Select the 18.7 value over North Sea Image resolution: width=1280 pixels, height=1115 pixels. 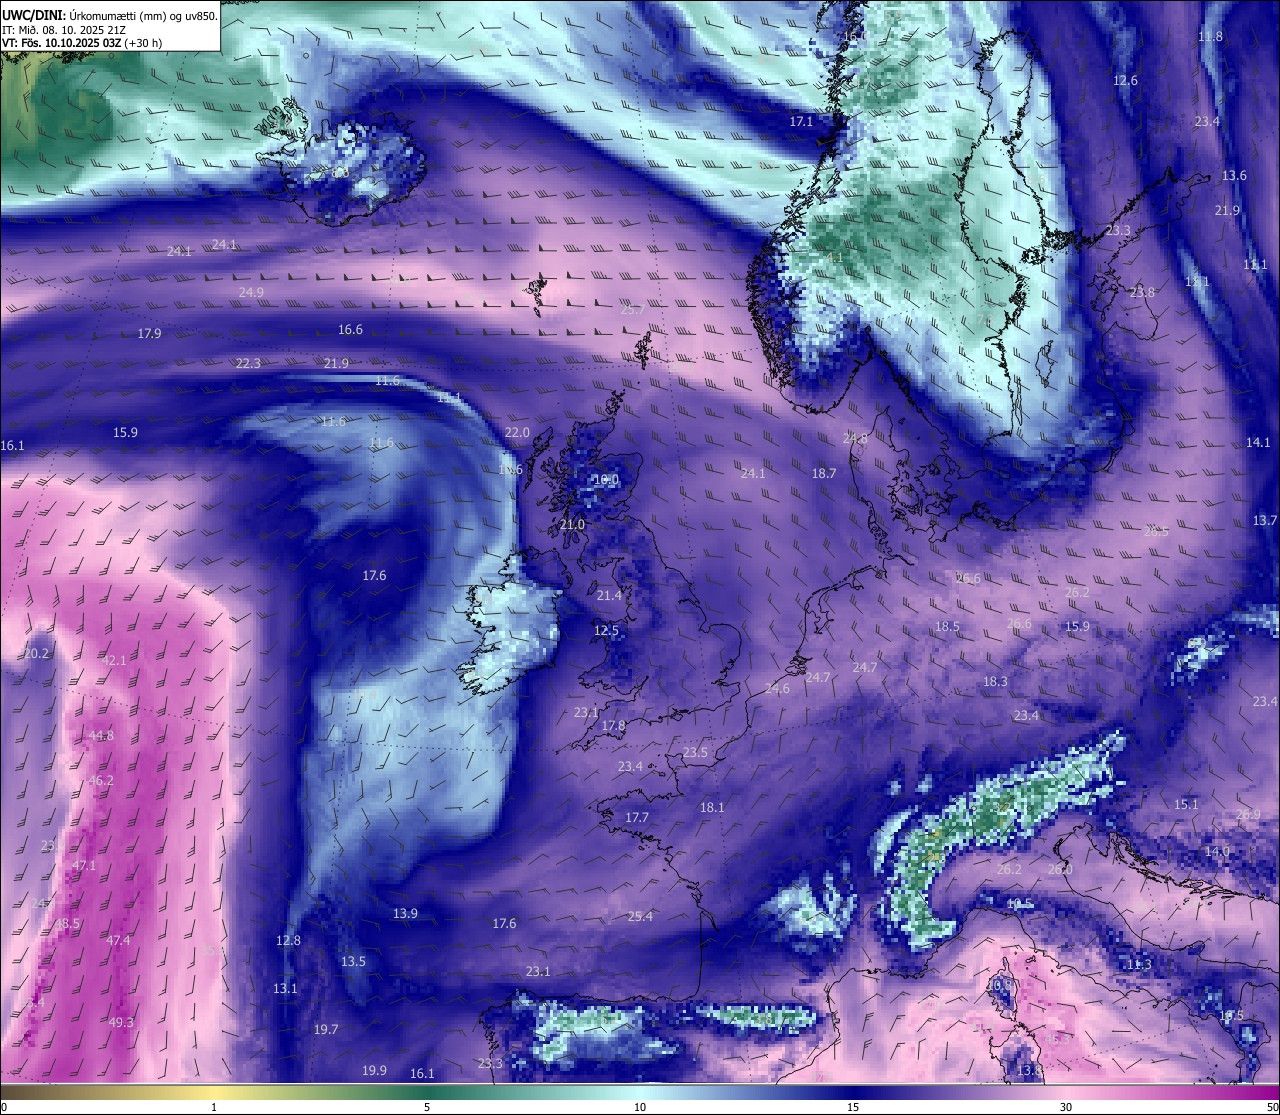pyautogui.click(x=824, y=474)
